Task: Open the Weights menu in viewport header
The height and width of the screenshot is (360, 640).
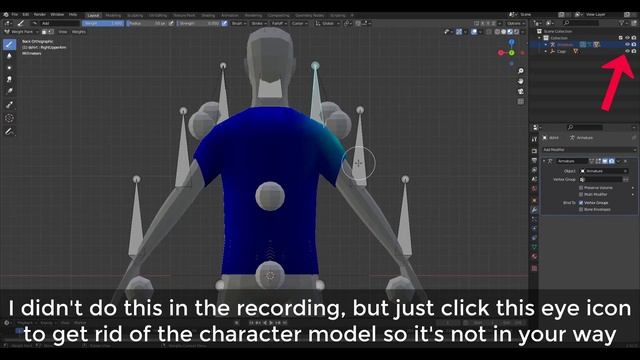Action: 79,31
